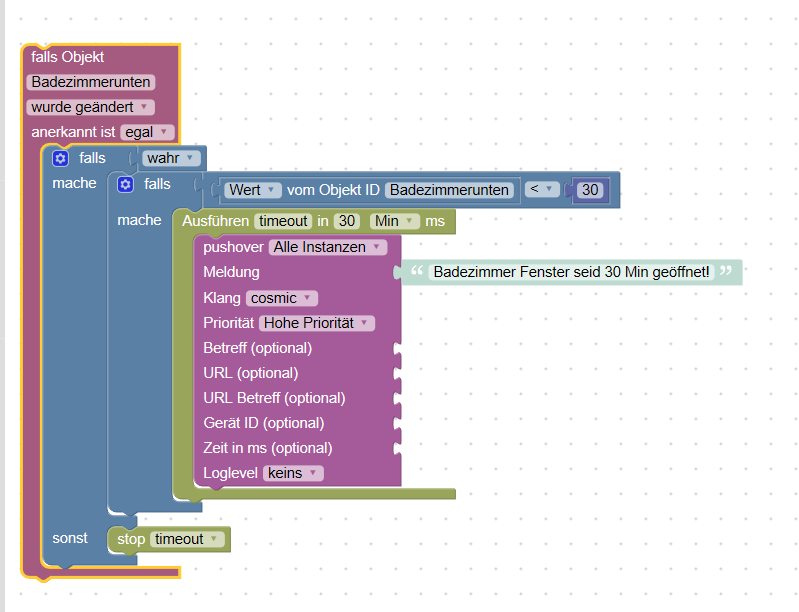This screenshot has height=612, width=799.
Task: Click the 'Gerät ID (optional)' input row
Action: coord(298,423)
